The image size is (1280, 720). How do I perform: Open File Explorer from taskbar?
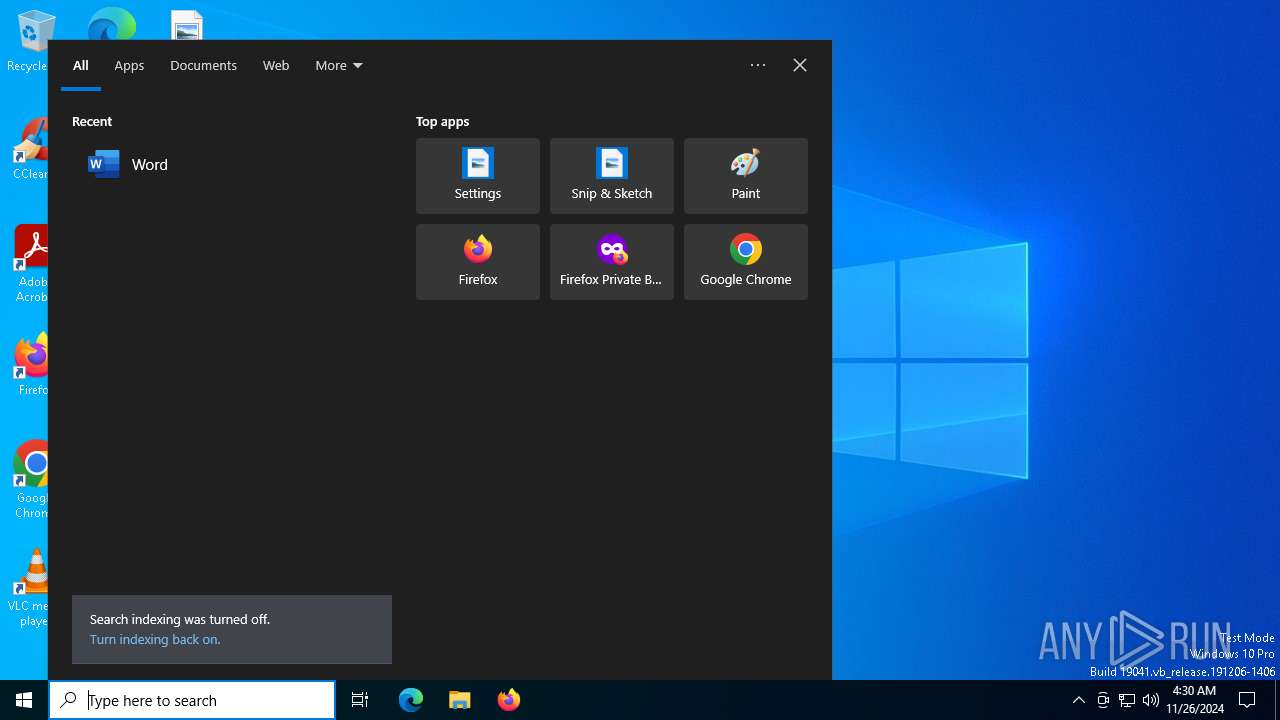tap(460, 700)
